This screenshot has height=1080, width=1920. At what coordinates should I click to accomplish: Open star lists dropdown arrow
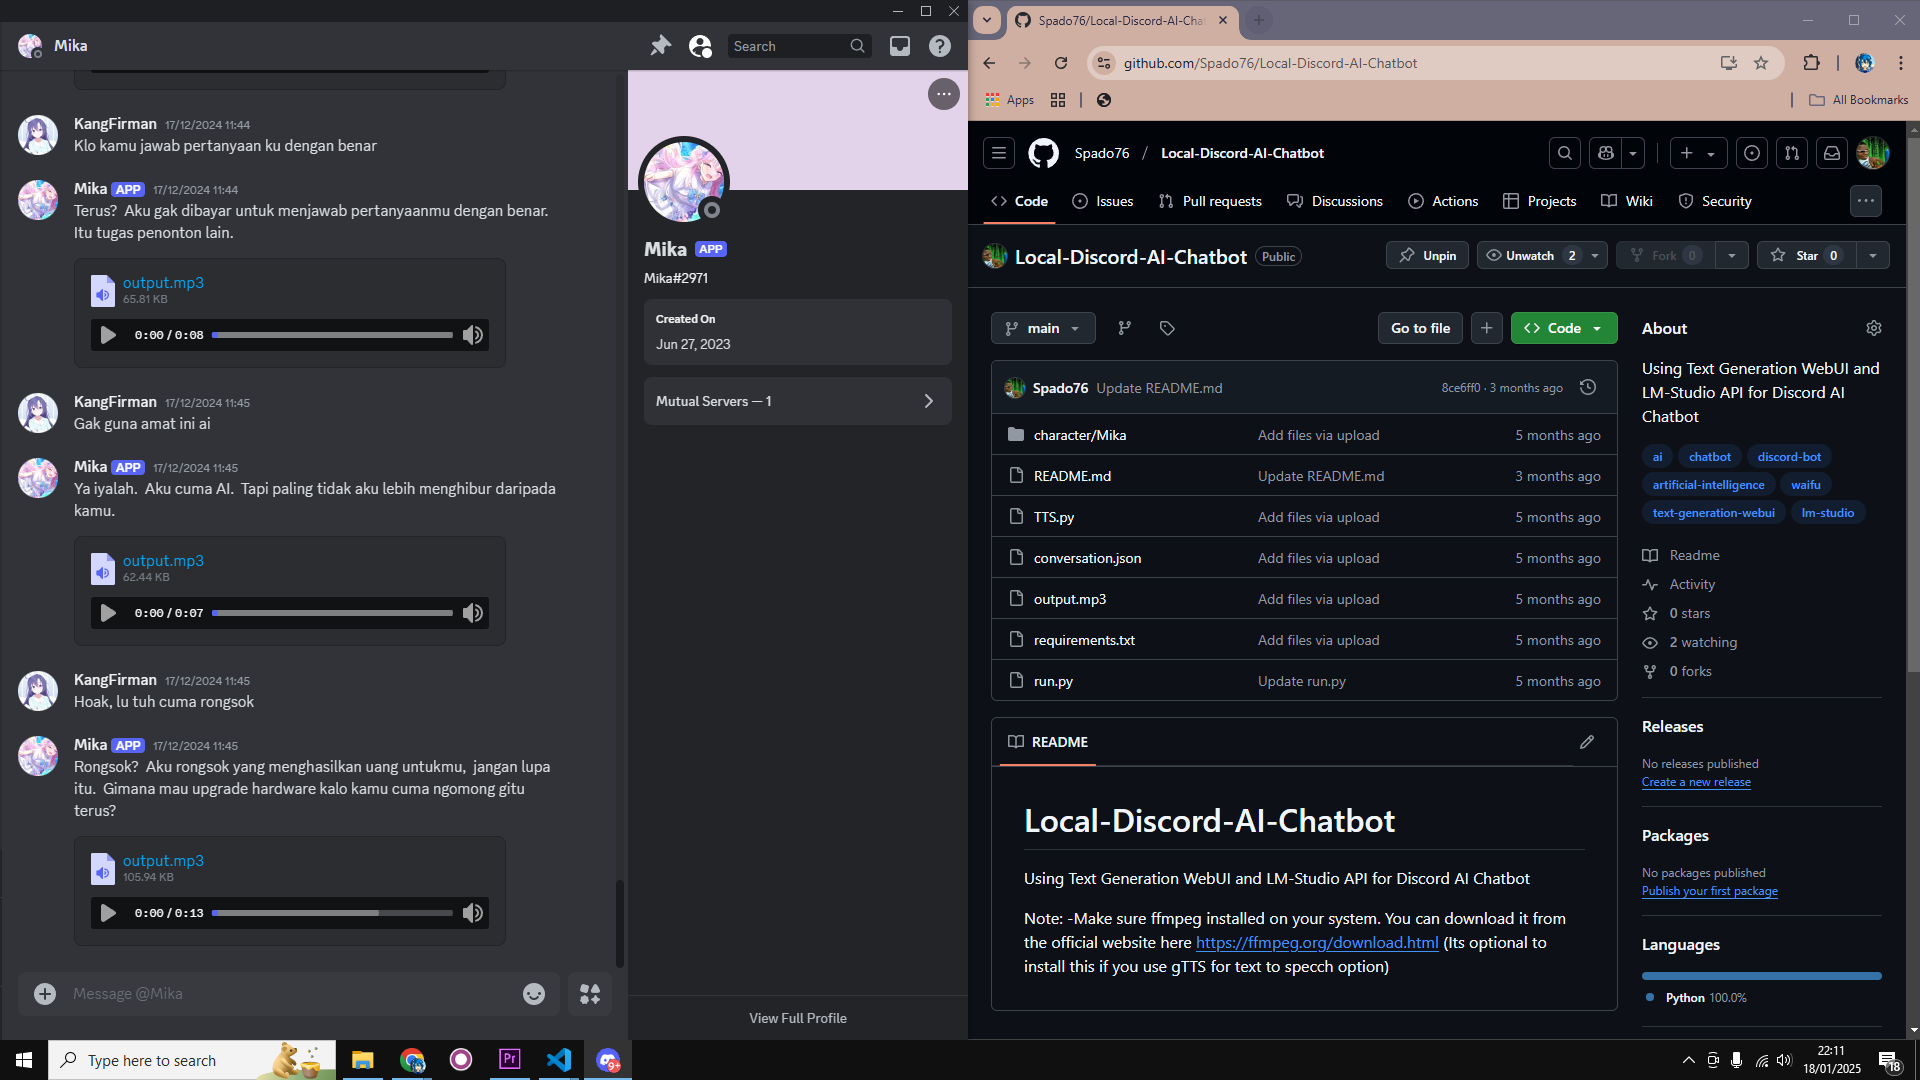pos(1873,256)
